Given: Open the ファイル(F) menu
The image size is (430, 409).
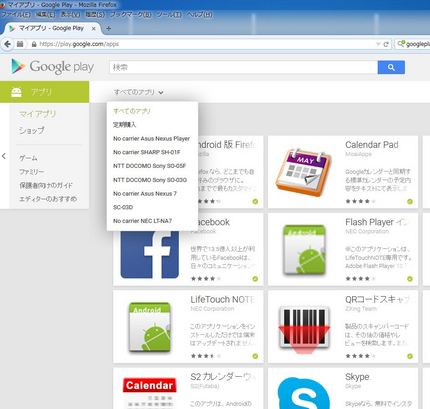Looking at the screenshot, I should 16,14.
